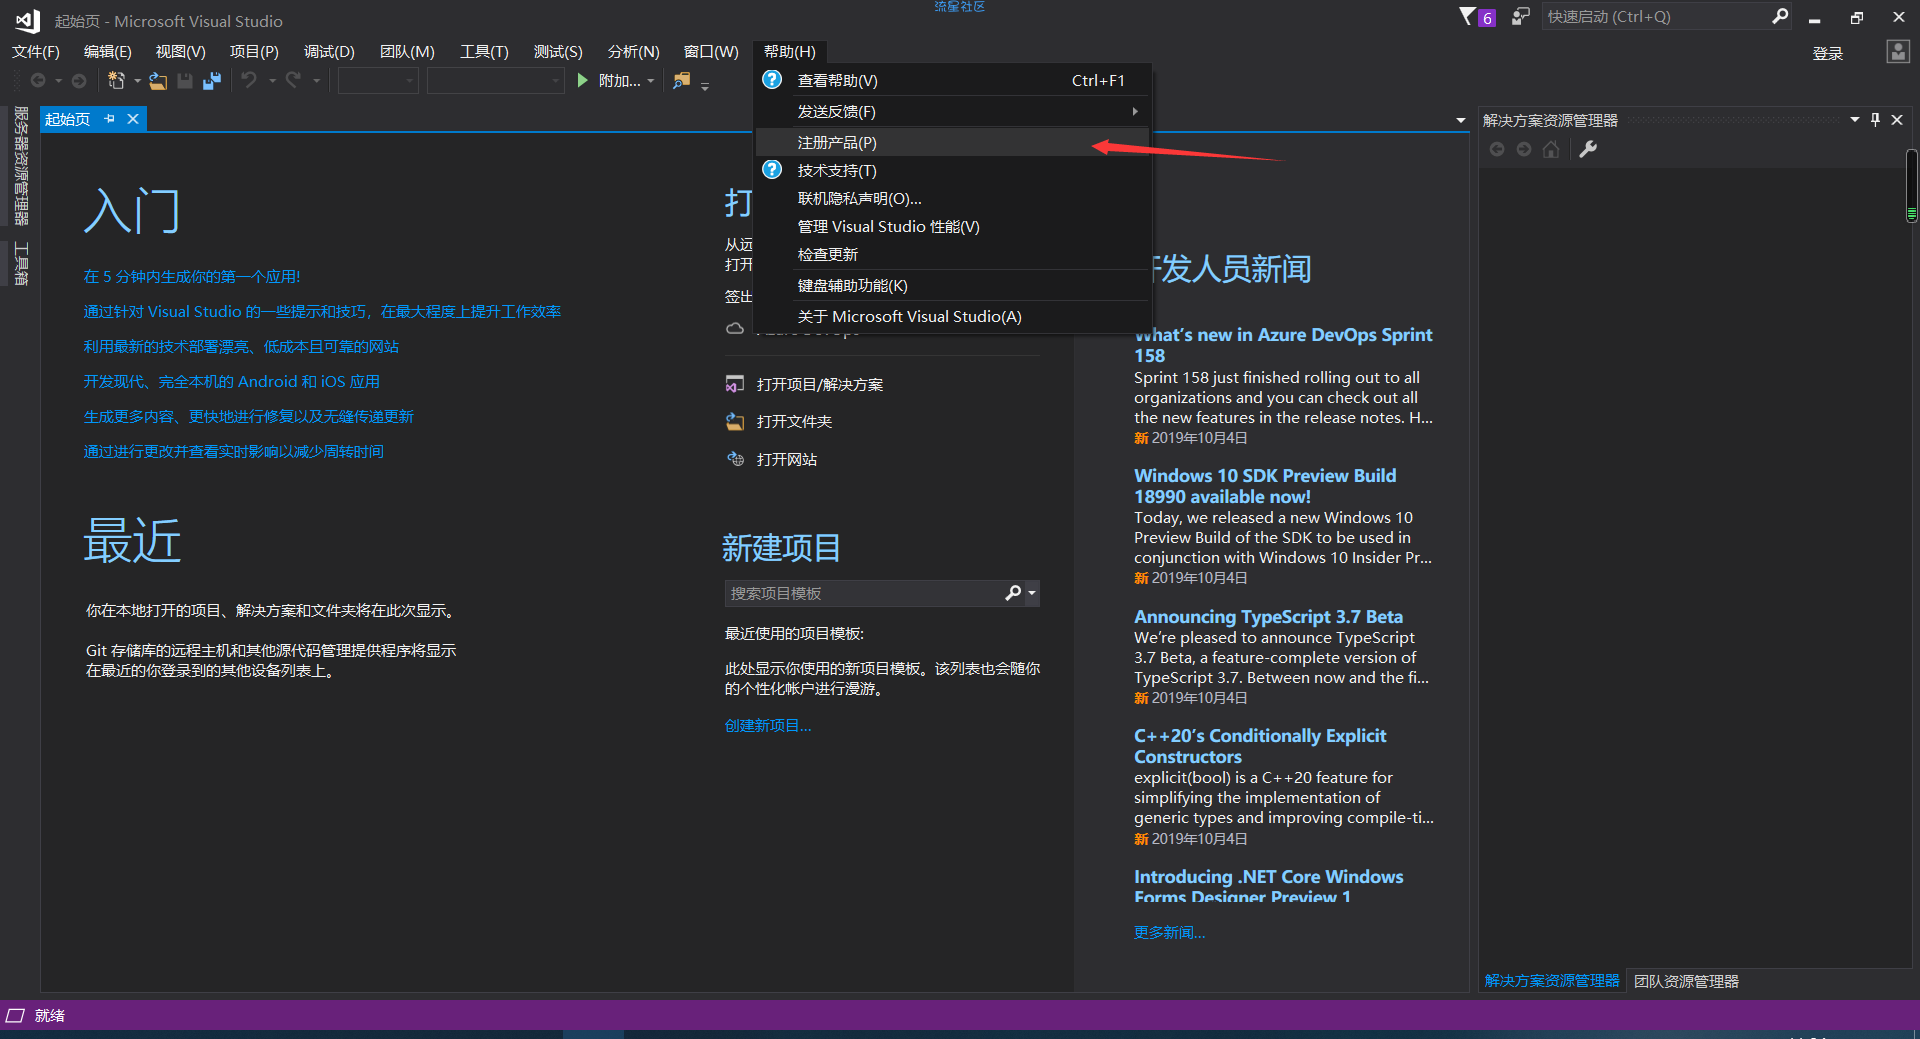Switch to 团队资源管理器 tab

pos(1686,981)
